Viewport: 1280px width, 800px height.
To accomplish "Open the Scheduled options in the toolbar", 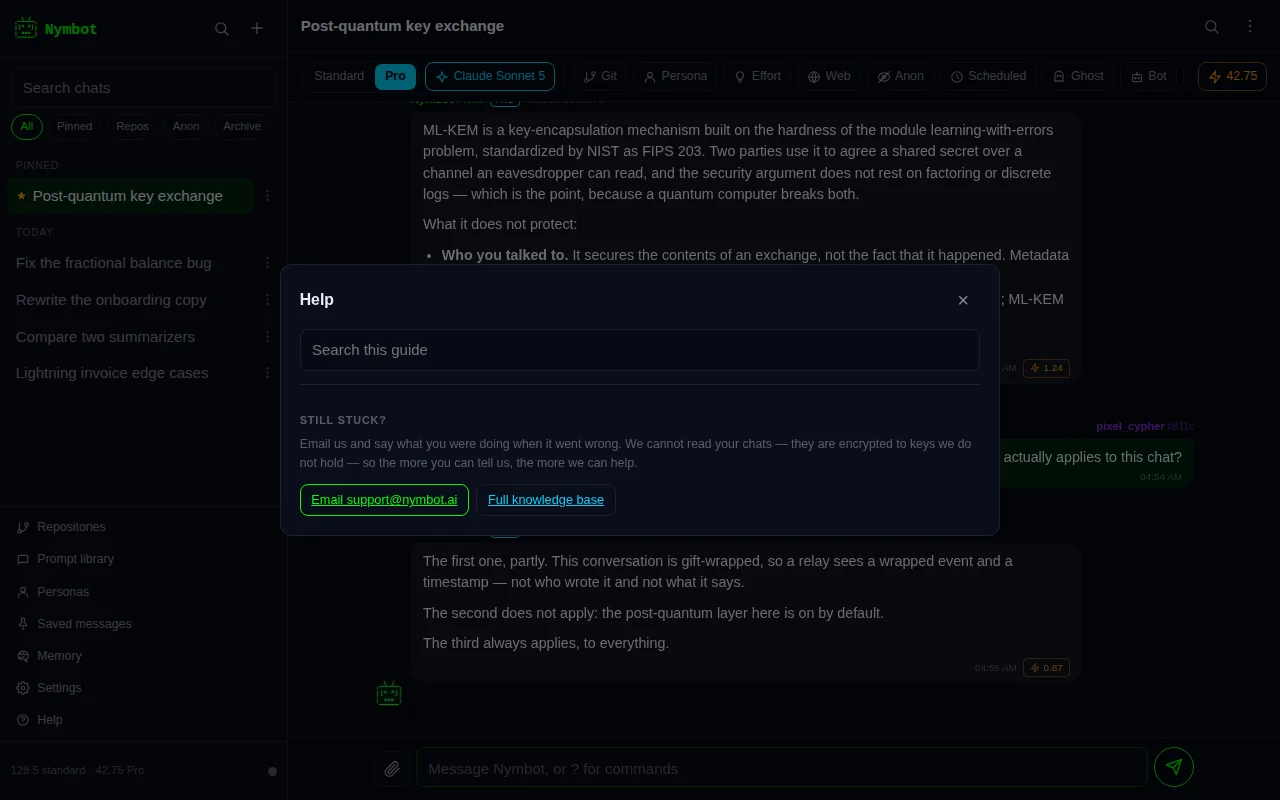I will click(988, 76).
